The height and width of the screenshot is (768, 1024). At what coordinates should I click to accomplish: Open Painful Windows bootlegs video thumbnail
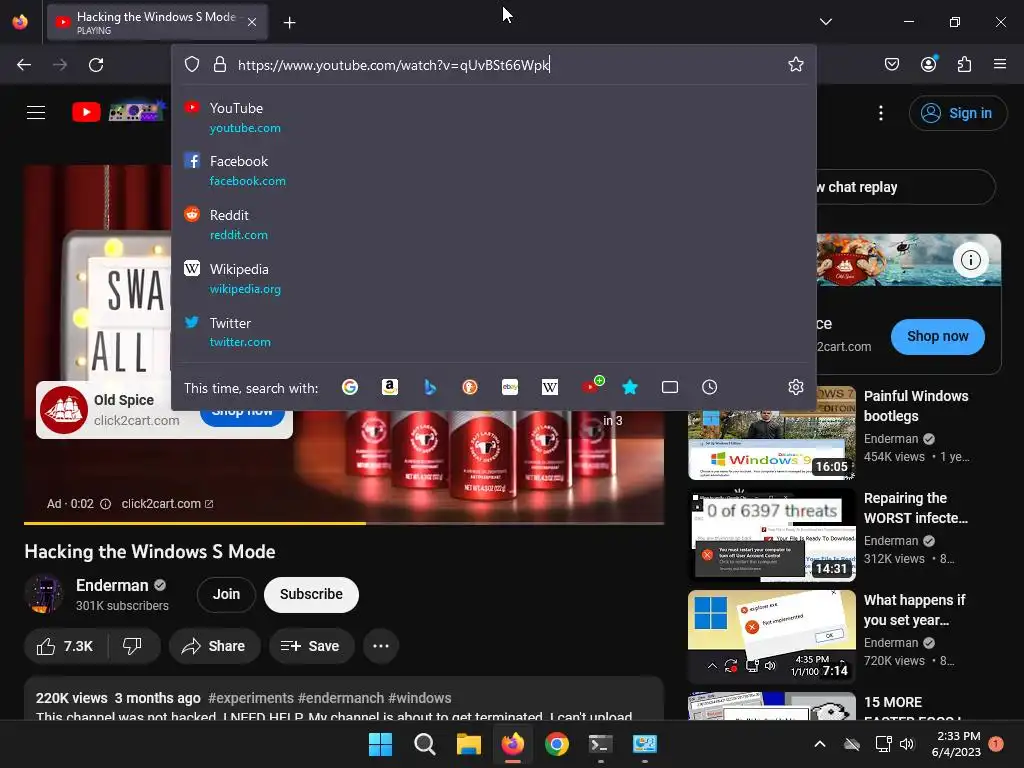point(771,432)
